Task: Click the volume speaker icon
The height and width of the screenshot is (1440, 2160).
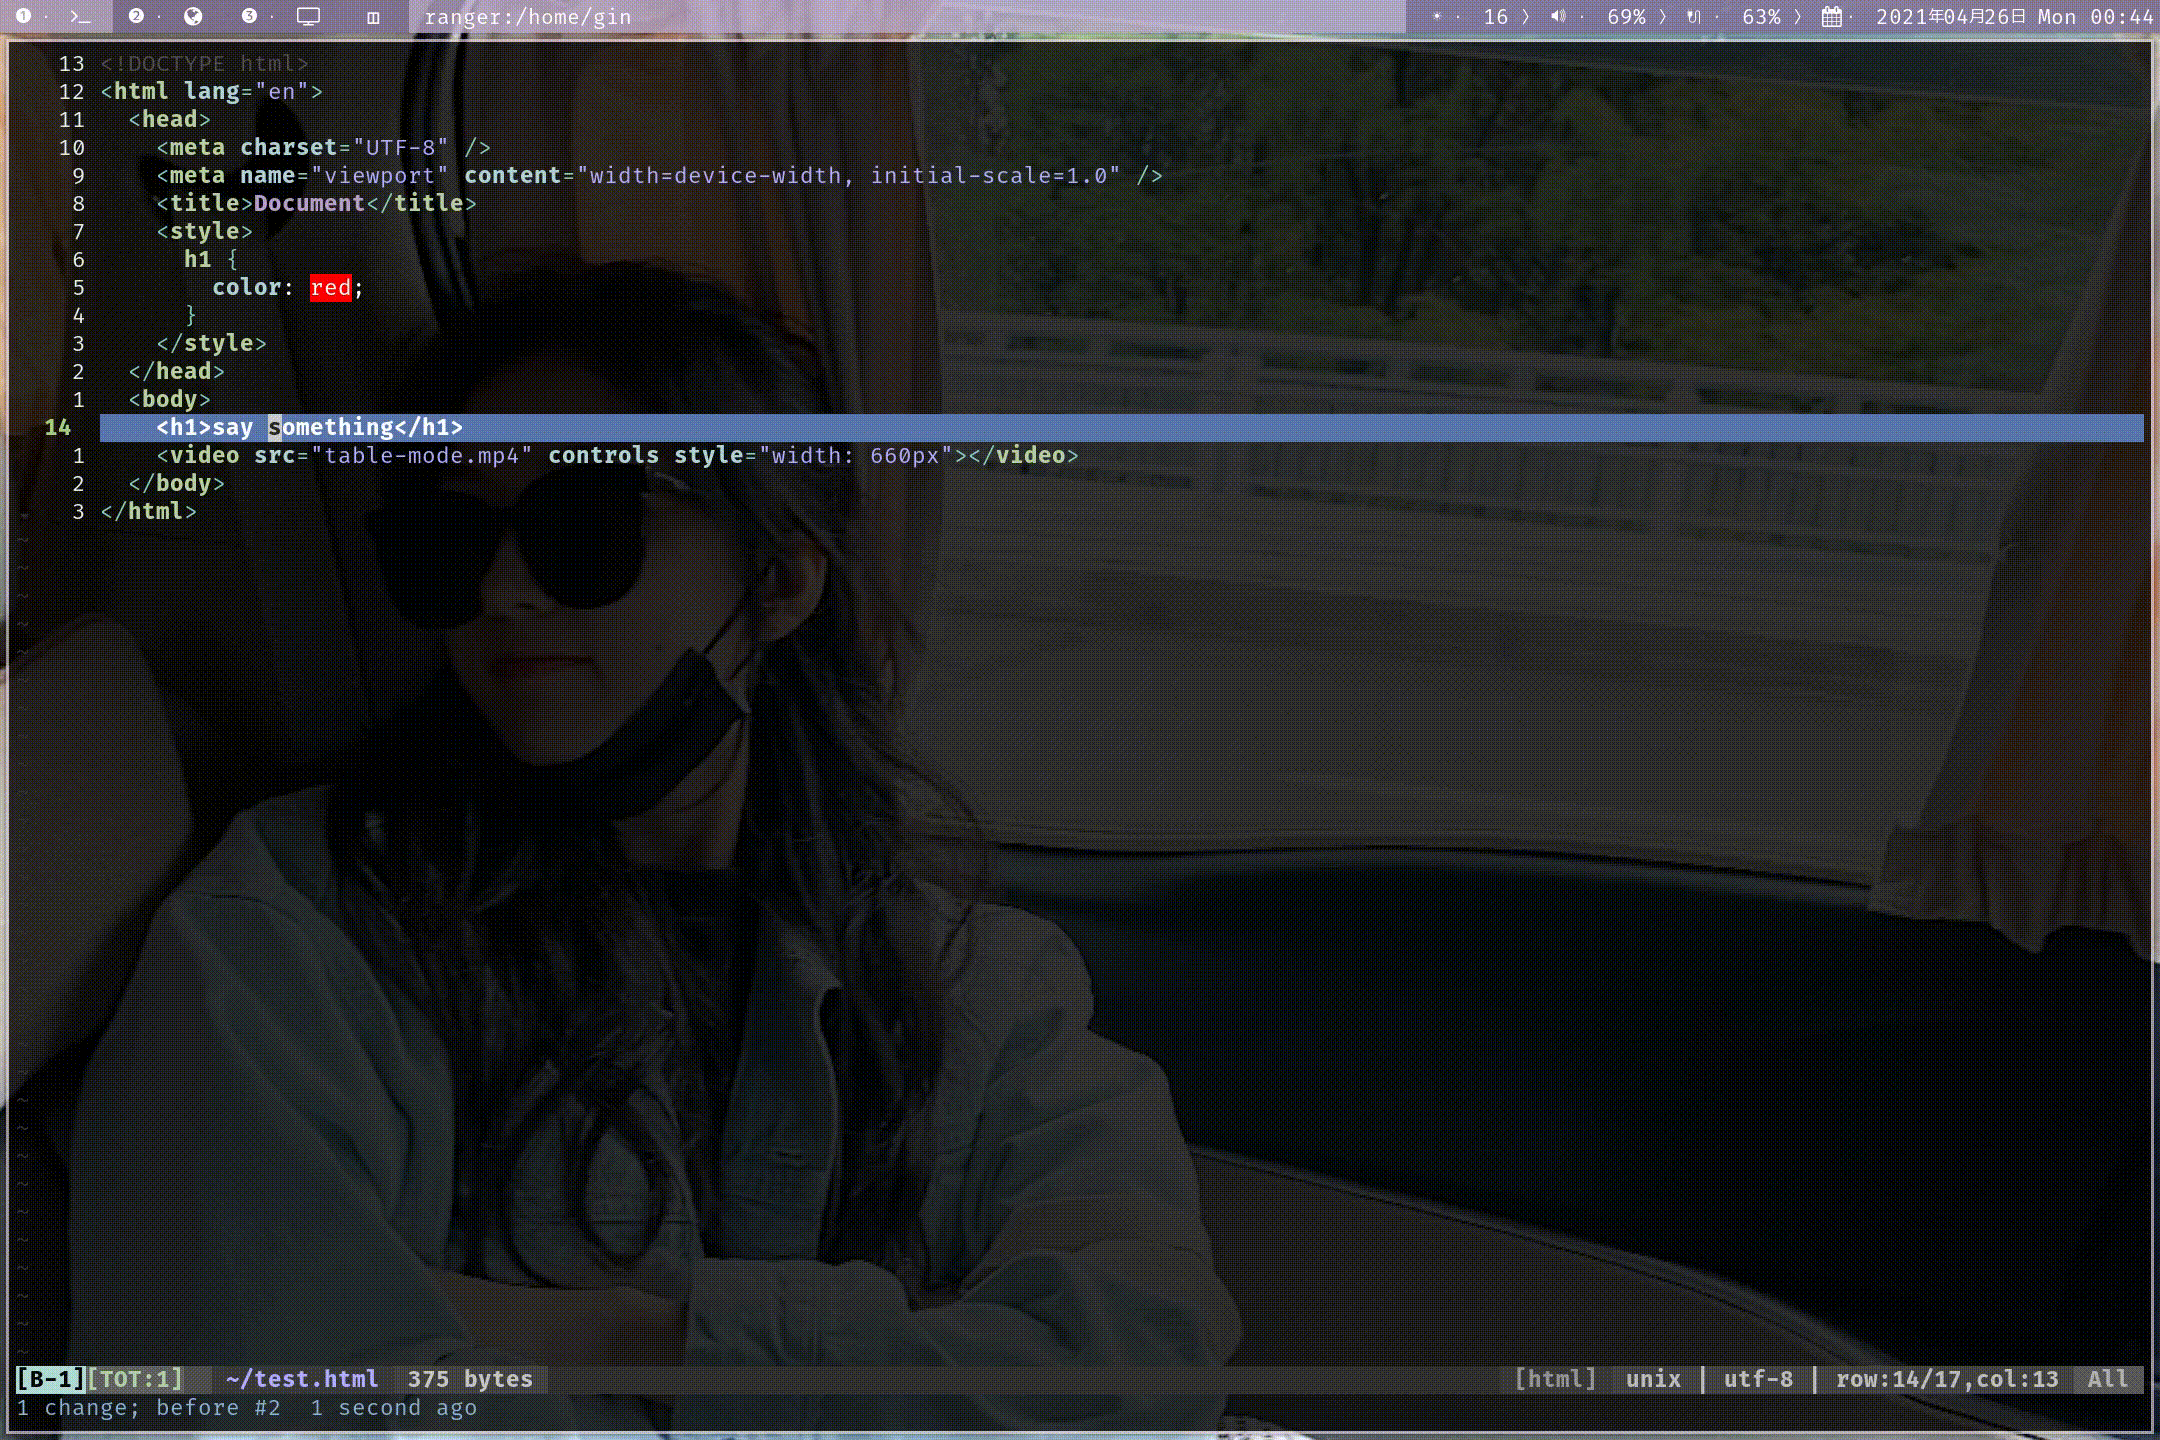Action: tap(1558, 17)
